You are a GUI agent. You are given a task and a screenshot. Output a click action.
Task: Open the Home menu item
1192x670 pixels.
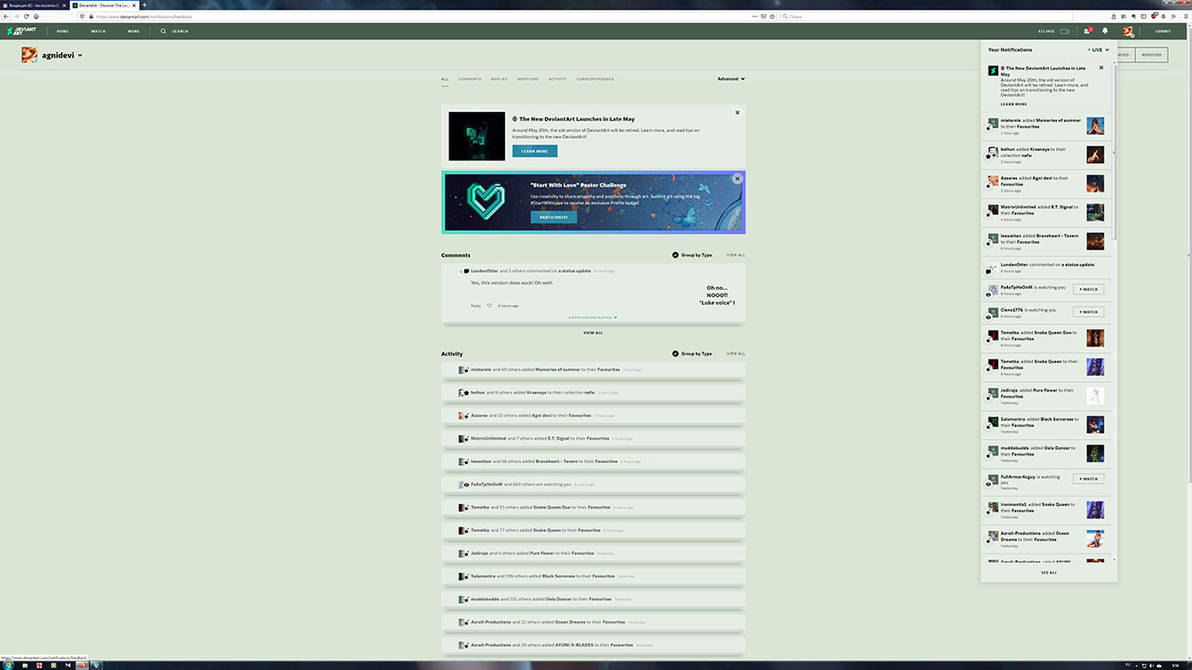click(62, 31)
